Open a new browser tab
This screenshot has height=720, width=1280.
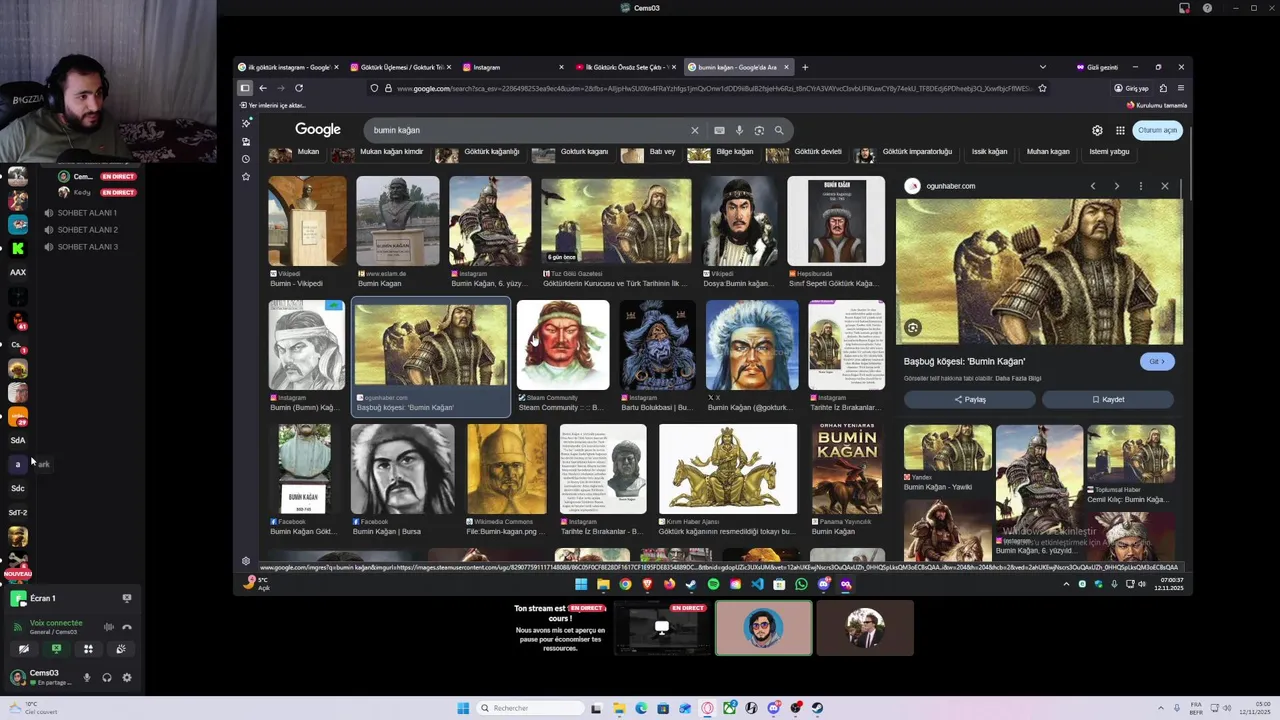coord(805,67)
